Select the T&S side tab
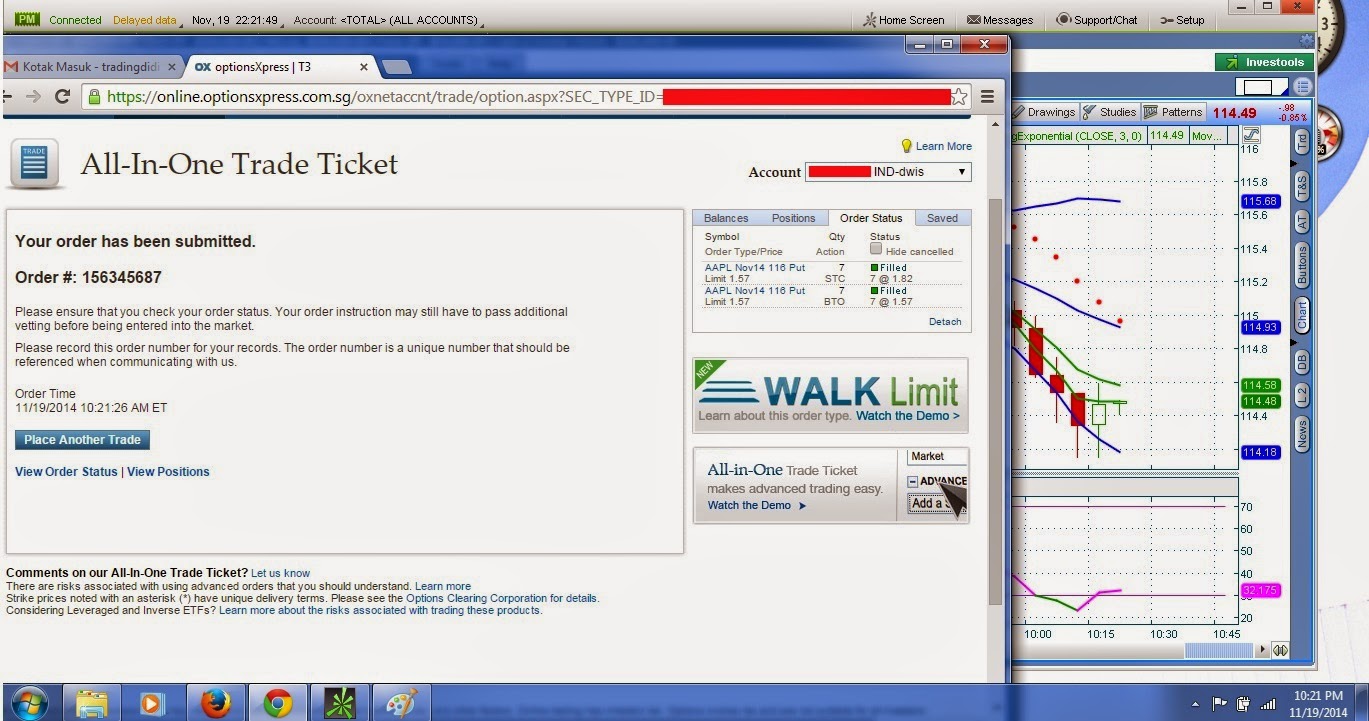 1302,185
